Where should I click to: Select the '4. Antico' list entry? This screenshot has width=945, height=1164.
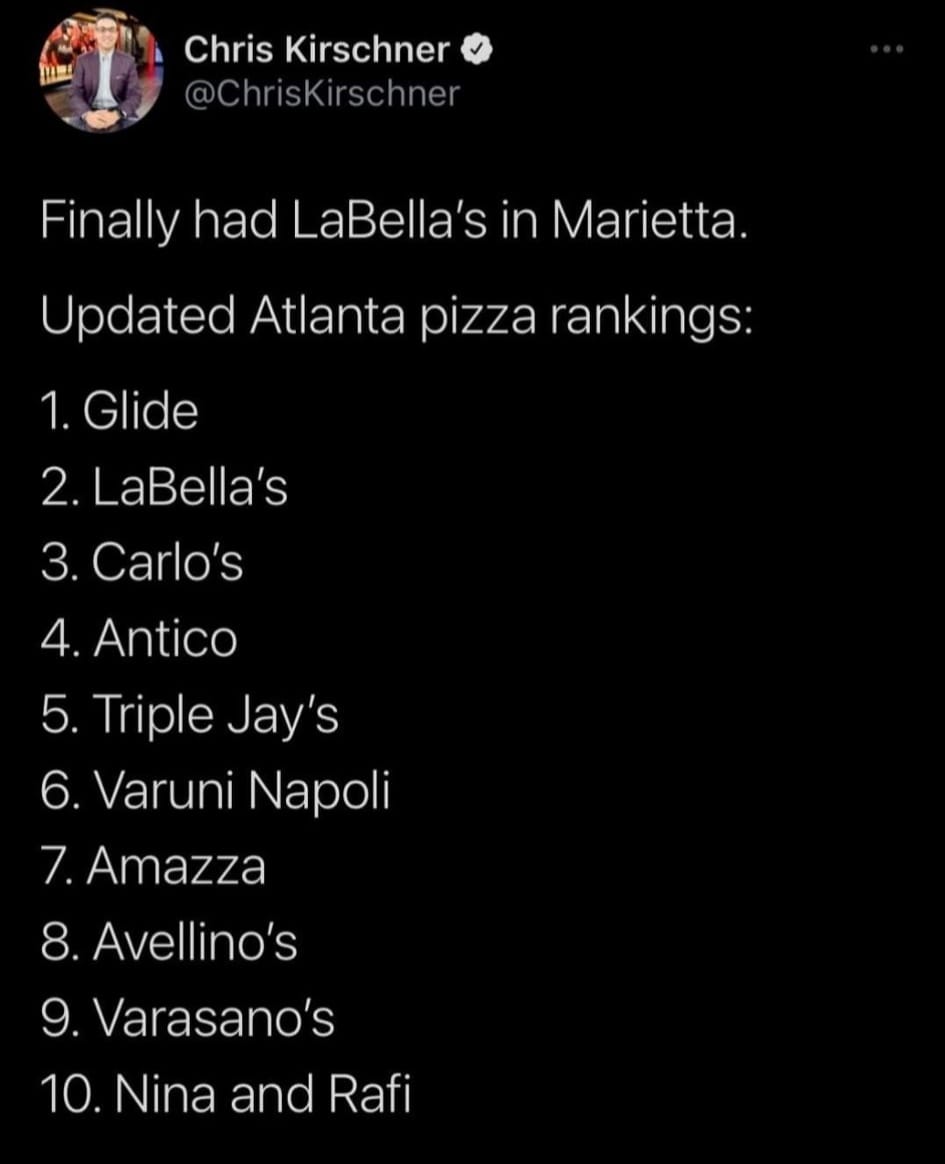tap(139, 638)
